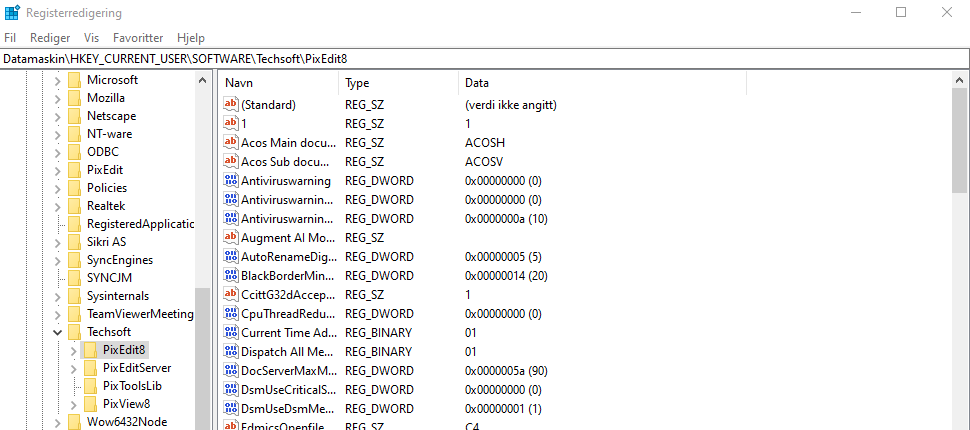Select the Netscape folder icon

(74, 116)
